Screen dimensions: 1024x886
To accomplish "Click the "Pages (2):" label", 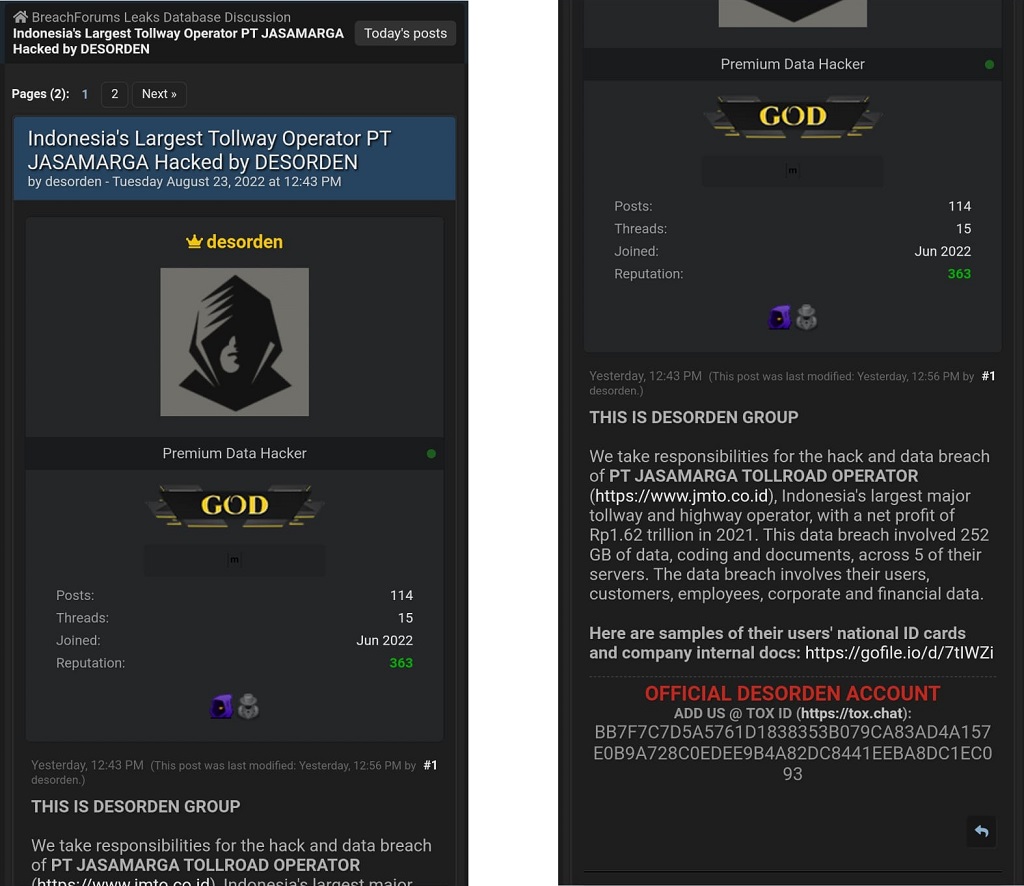I will click(40, 94).
